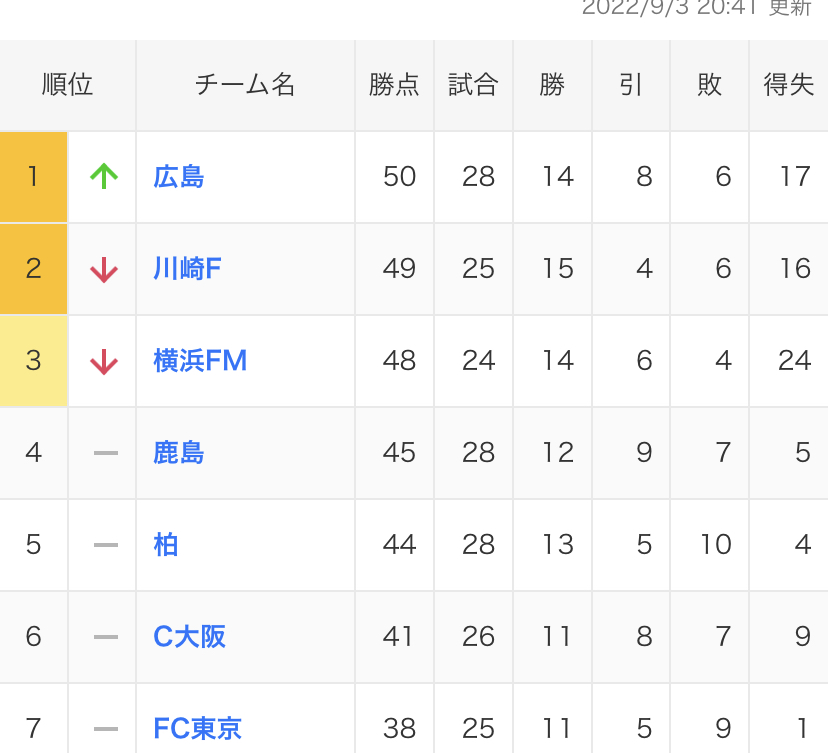
Task: Click the 順位 column header
Action: coord(68,85)
